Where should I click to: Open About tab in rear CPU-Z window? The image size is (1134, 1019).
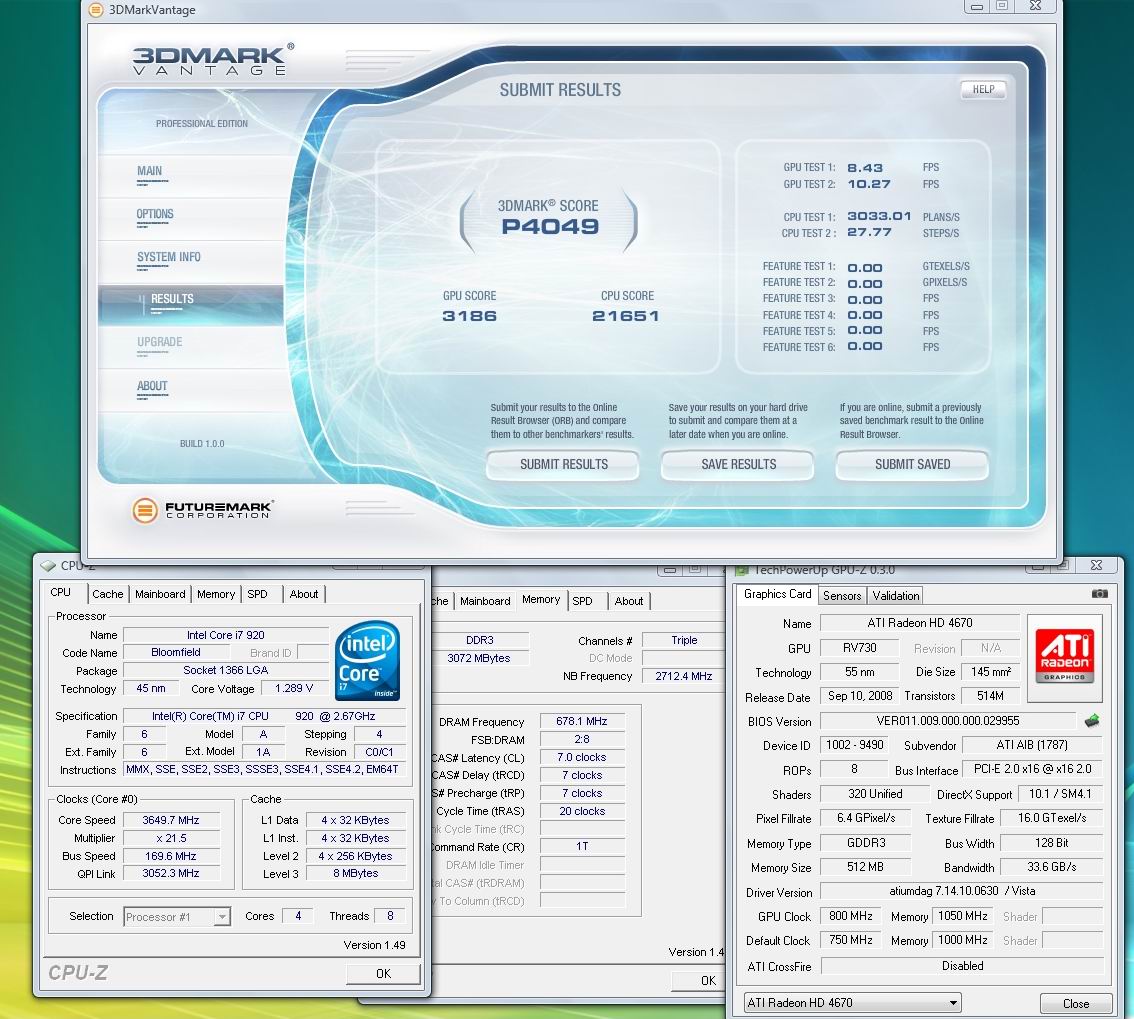tap(628, 601)
